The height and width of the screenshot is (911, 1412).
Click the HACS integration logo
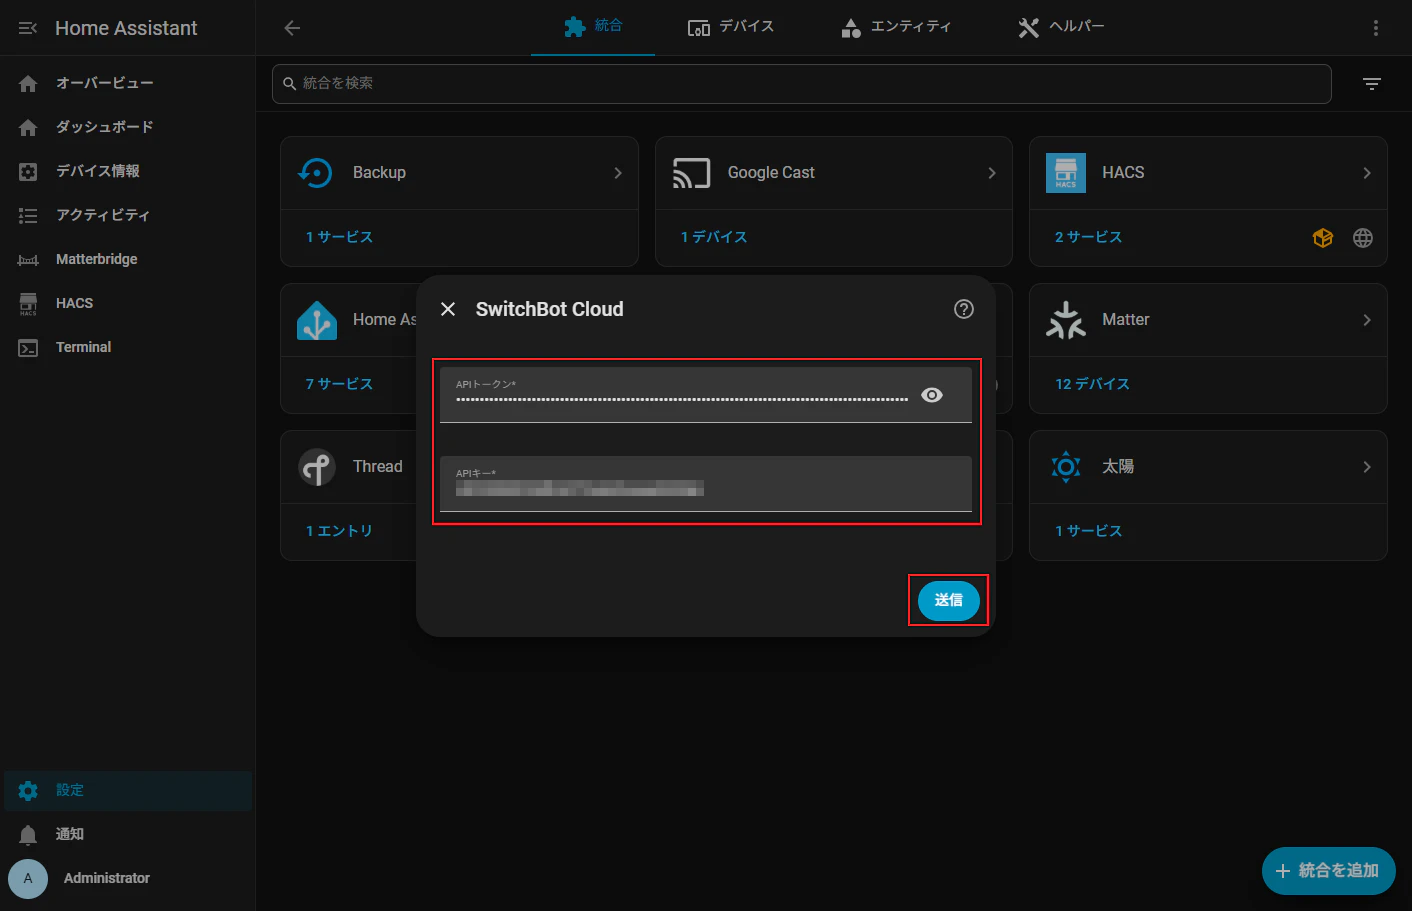(x=1066, y=173)
